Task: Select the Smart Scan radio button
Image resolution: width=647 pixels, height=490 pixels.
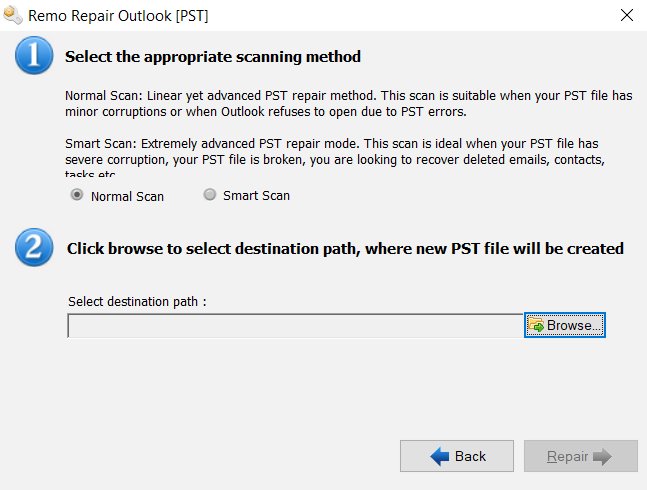Action: pos(209,196)
